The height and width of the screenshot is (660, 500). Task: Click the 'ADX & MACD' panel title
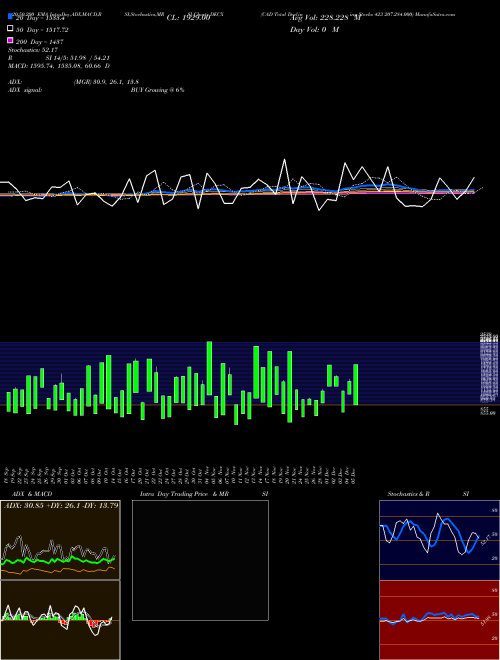click(32, 494)
